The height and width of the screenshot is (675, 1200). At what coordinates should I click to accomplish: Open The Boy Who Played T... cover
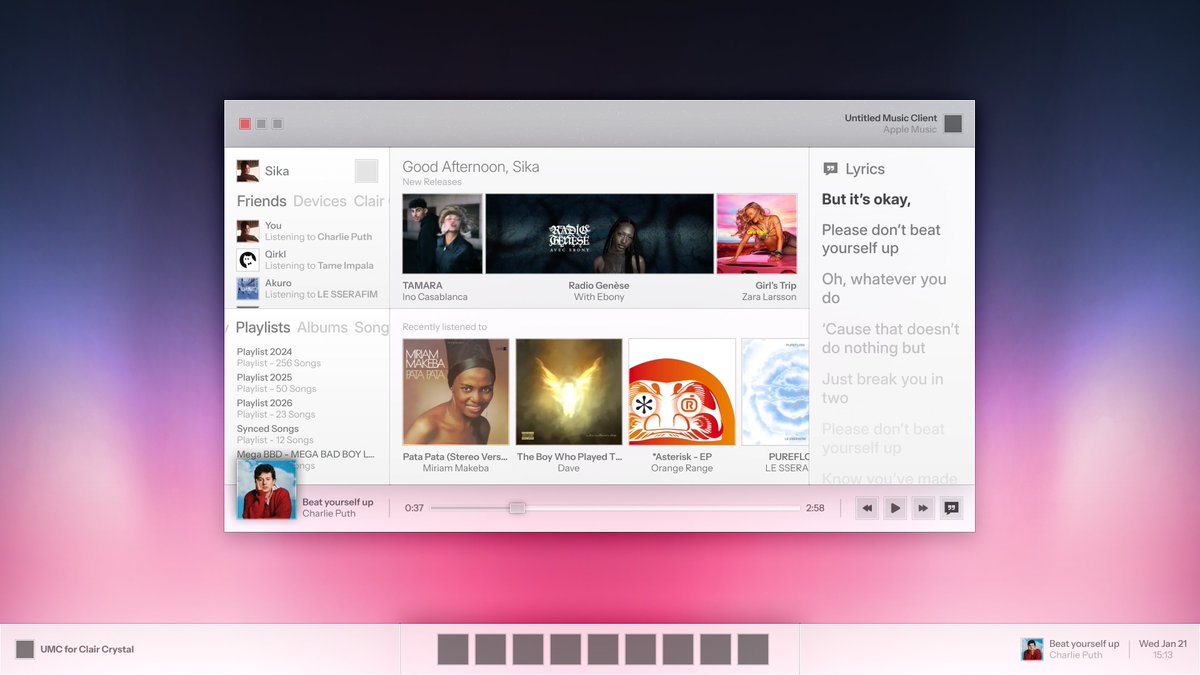coord(569,392)
